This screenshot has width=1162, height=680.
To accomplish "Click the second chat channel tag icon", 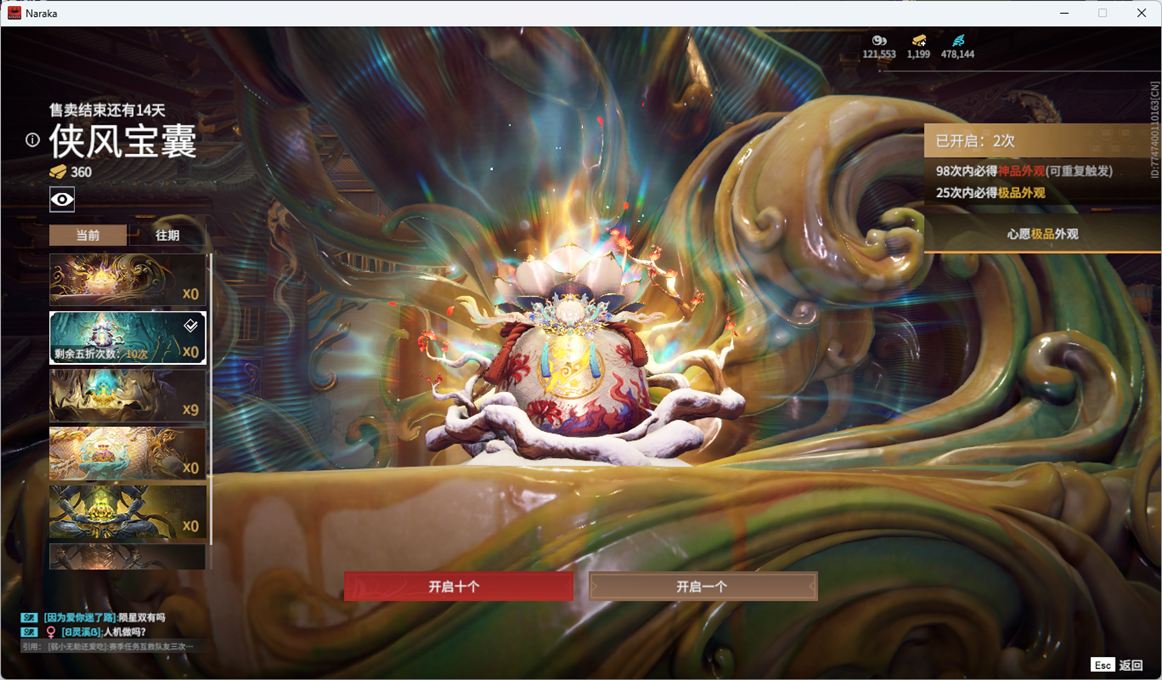I will coord(29,632).
